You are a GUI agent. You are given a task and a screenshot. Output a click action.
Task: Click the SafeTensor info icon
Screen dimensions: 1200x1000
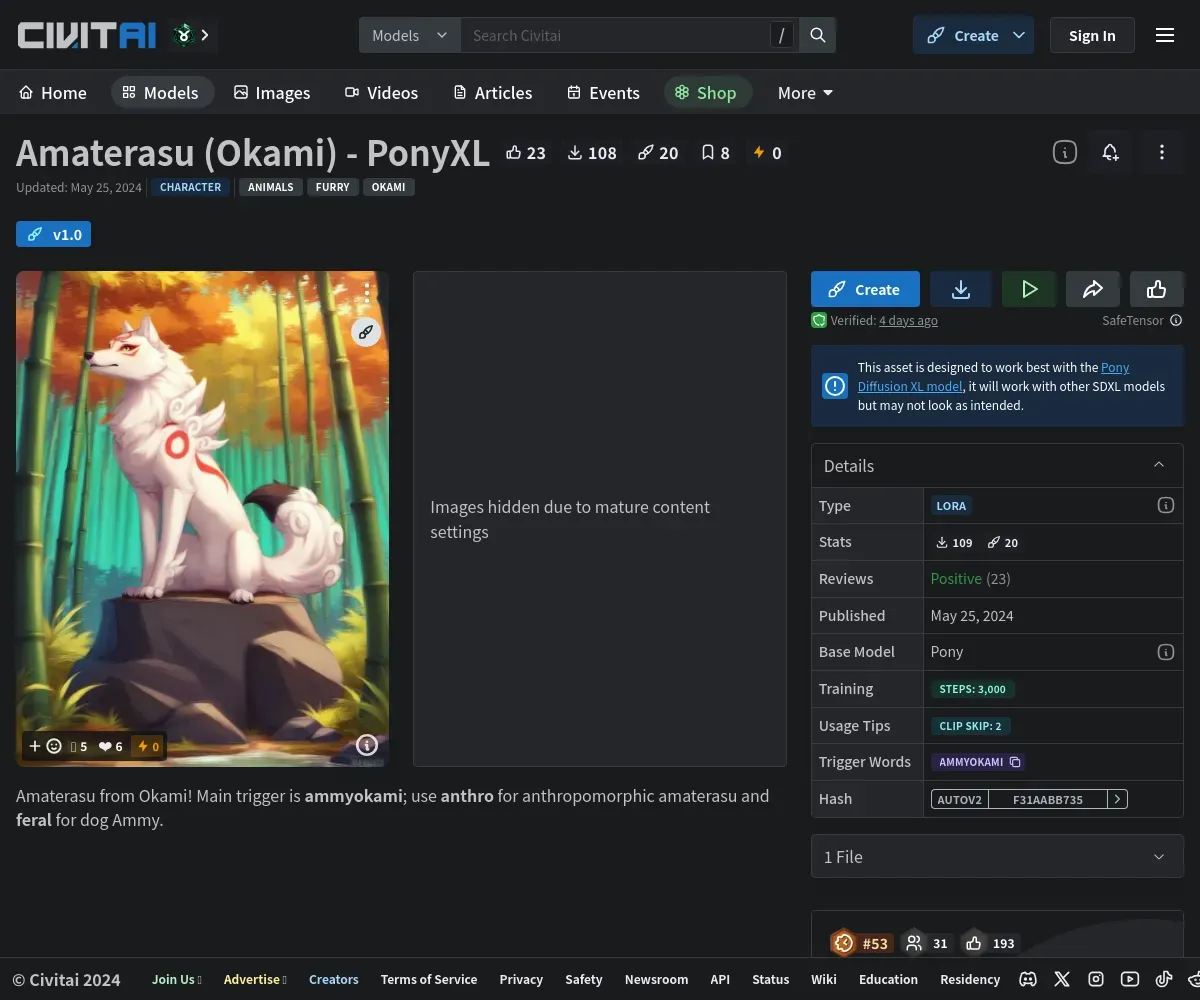click(x=1176, y=320)
